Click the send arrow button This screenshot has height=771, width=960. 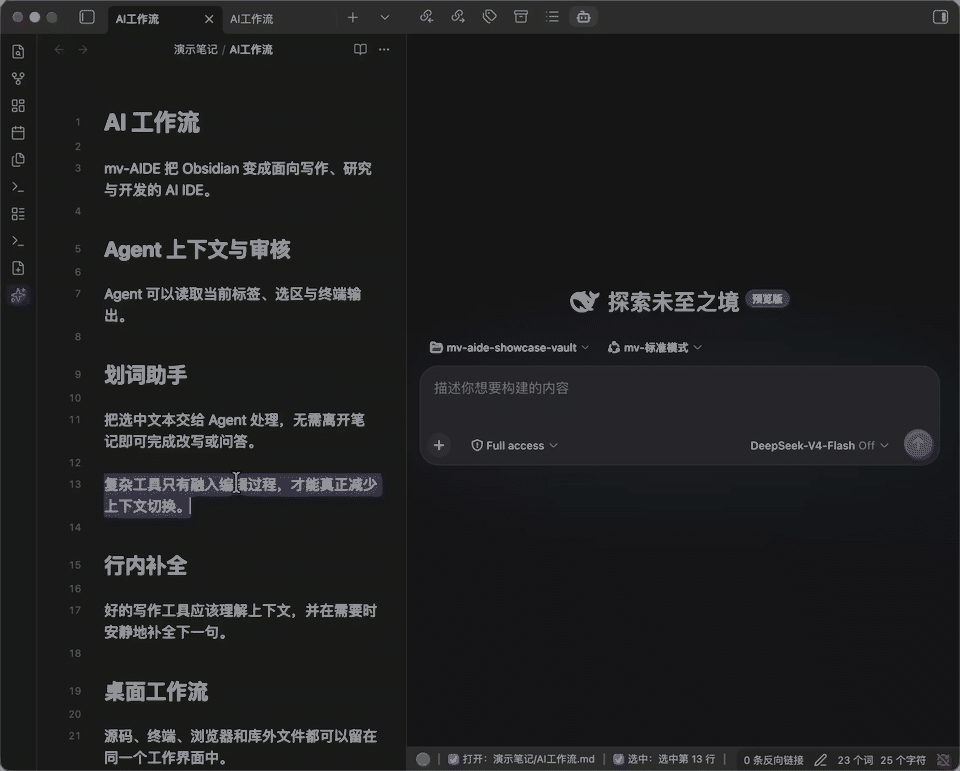coord(918,445)
